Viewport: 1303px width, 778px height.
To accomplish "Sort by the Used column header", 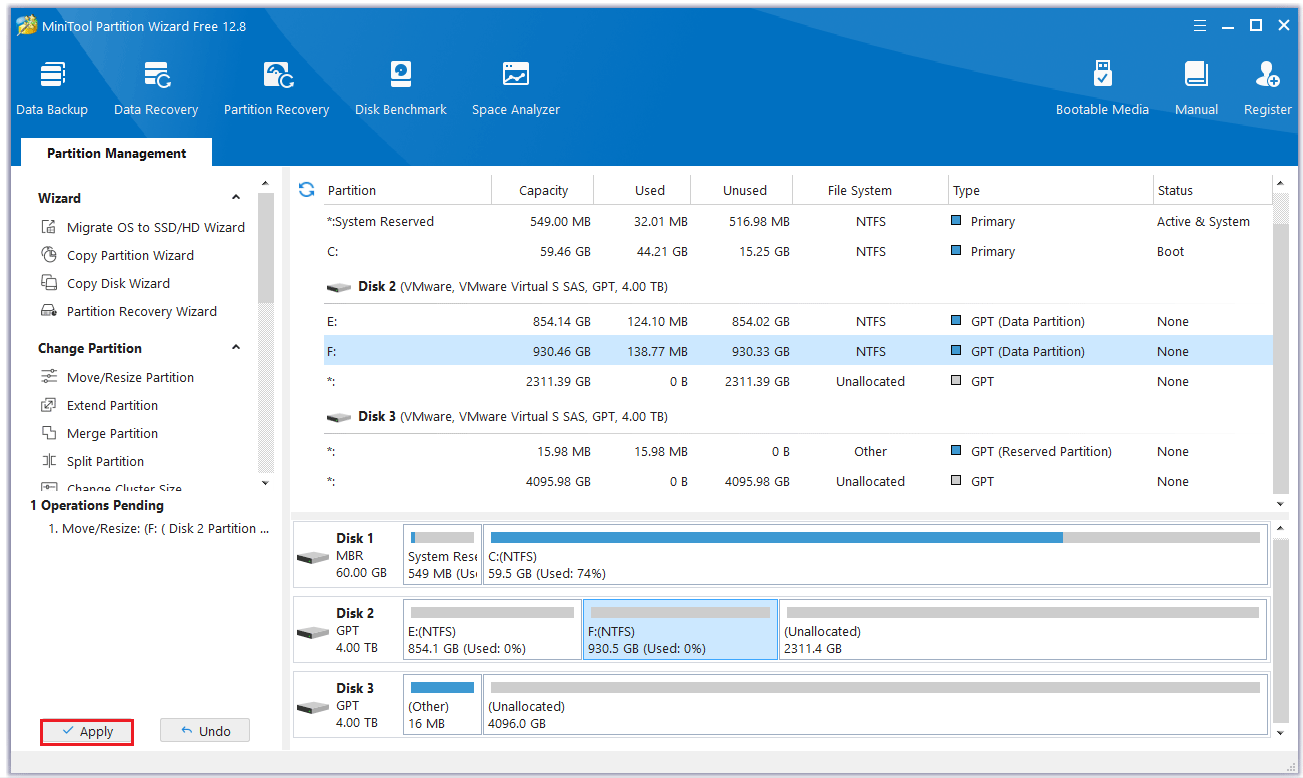I will click(649, 190).
